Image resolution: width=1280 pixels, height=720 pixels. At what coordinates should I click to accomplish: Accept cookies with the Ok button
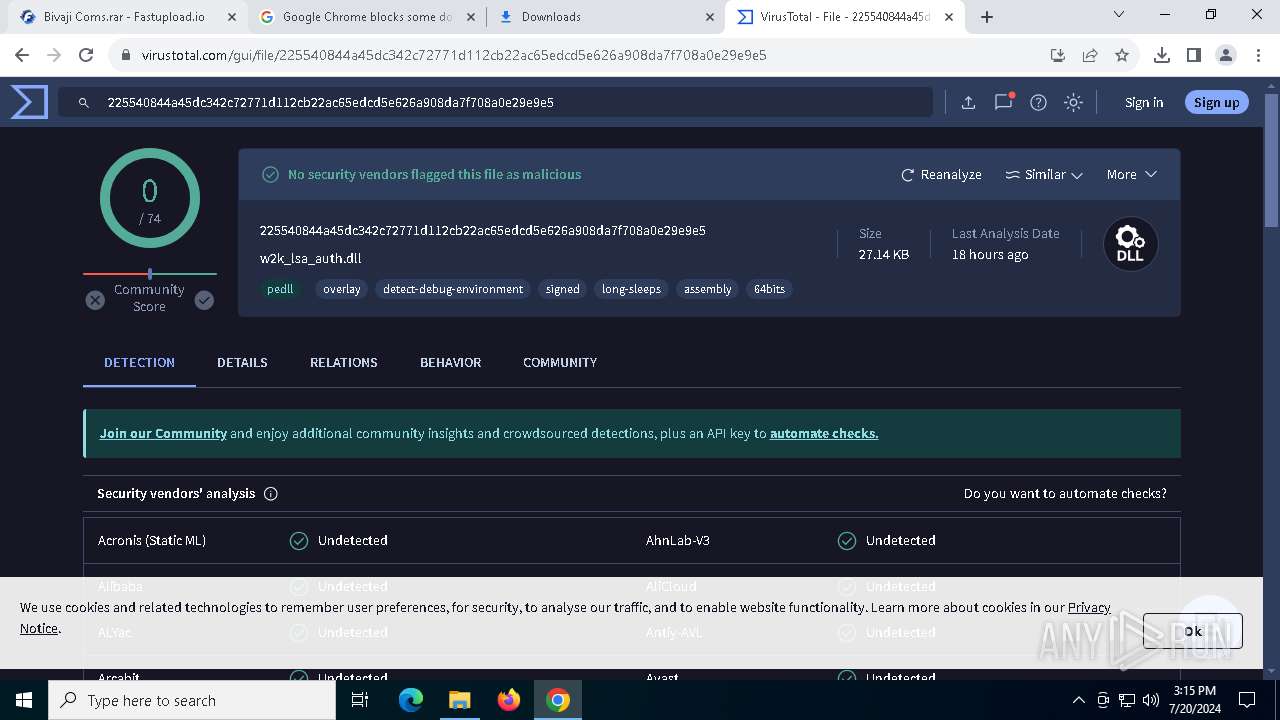click(1192, 631)
